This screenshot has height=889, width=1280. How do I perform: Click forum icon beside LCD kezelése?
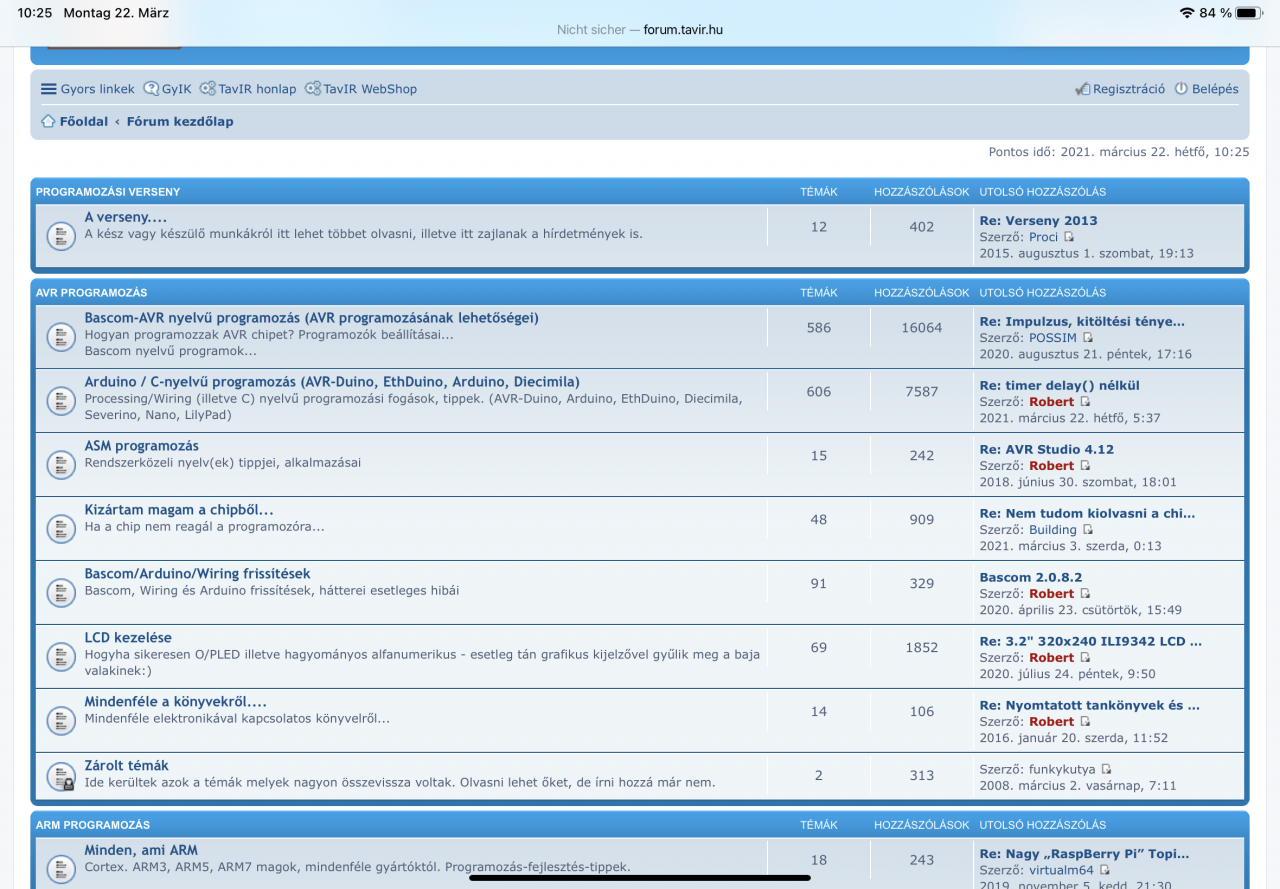60,656
